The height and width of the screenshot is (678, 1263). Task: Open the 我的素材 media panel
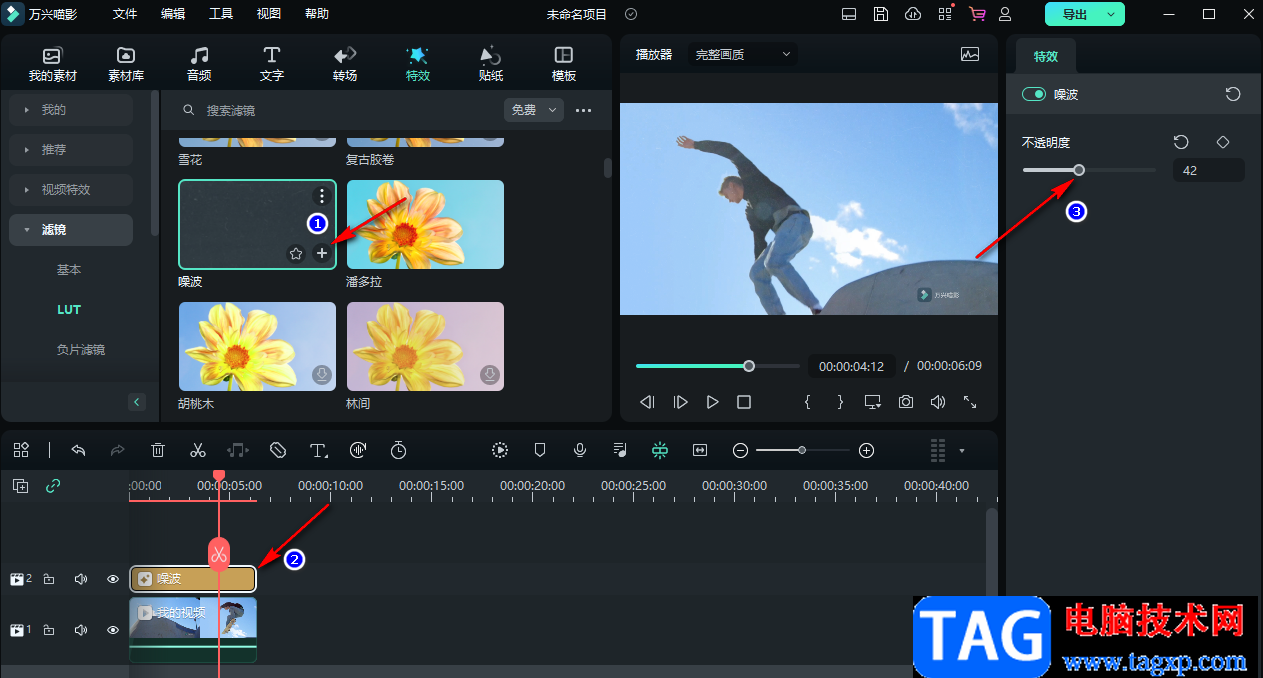(x=52, y=64)
